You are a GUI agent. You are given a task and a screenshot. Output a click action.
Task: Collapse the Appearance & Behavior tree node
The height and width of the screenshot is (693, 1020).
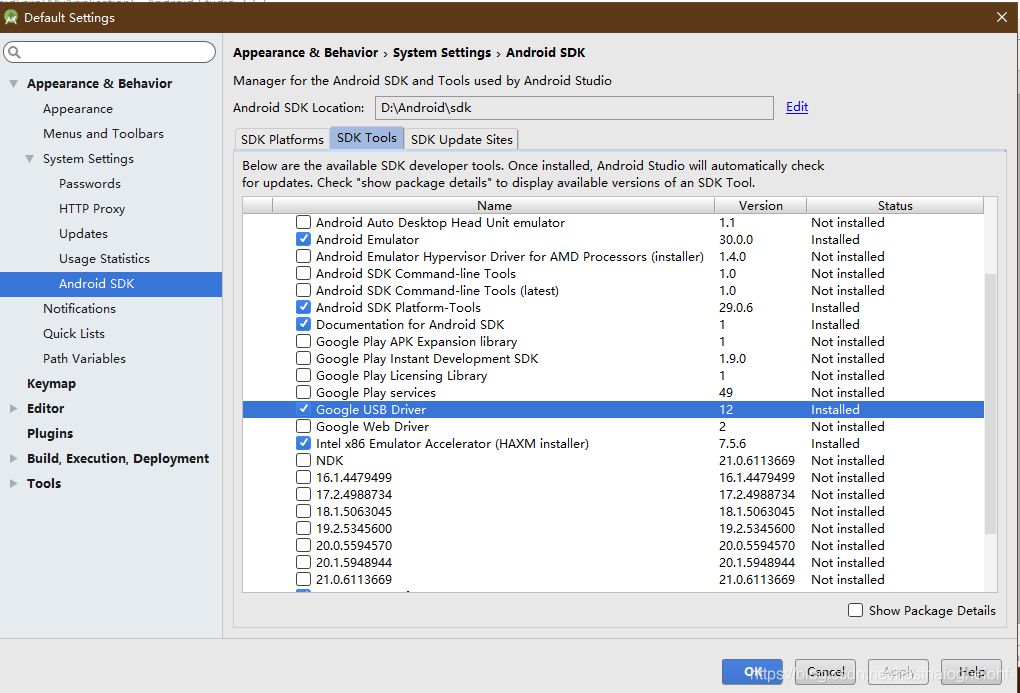point(14,83)
